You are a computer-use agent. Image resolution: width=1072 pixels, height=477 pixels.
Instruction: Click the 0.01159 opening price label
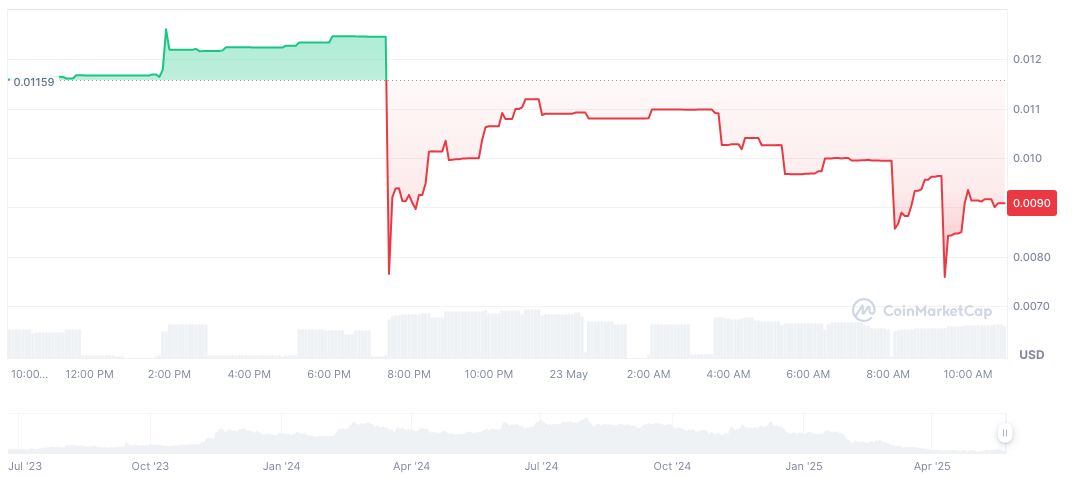point(33,81)
